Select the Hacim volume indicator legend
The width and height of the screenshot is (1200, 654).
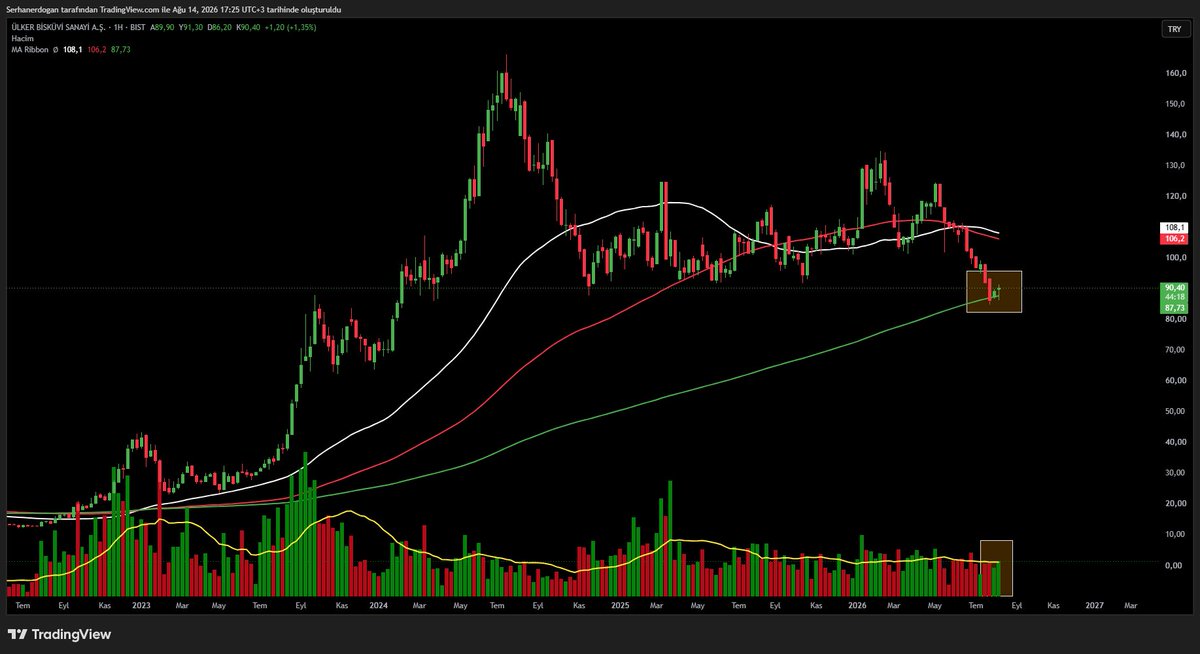coord(21,37)
